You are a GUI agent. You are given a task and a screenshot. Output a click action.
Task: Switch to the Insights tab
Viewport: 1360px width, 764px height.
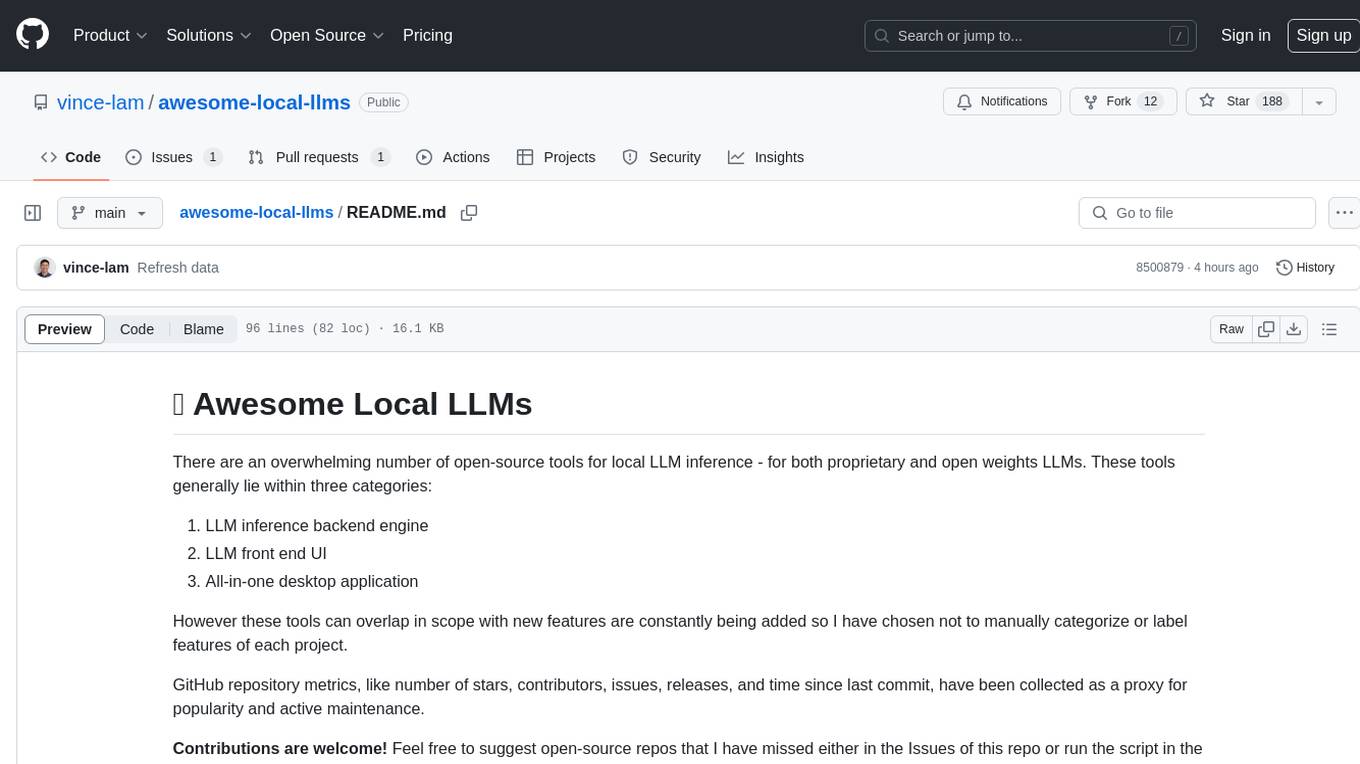pos(766,157)
